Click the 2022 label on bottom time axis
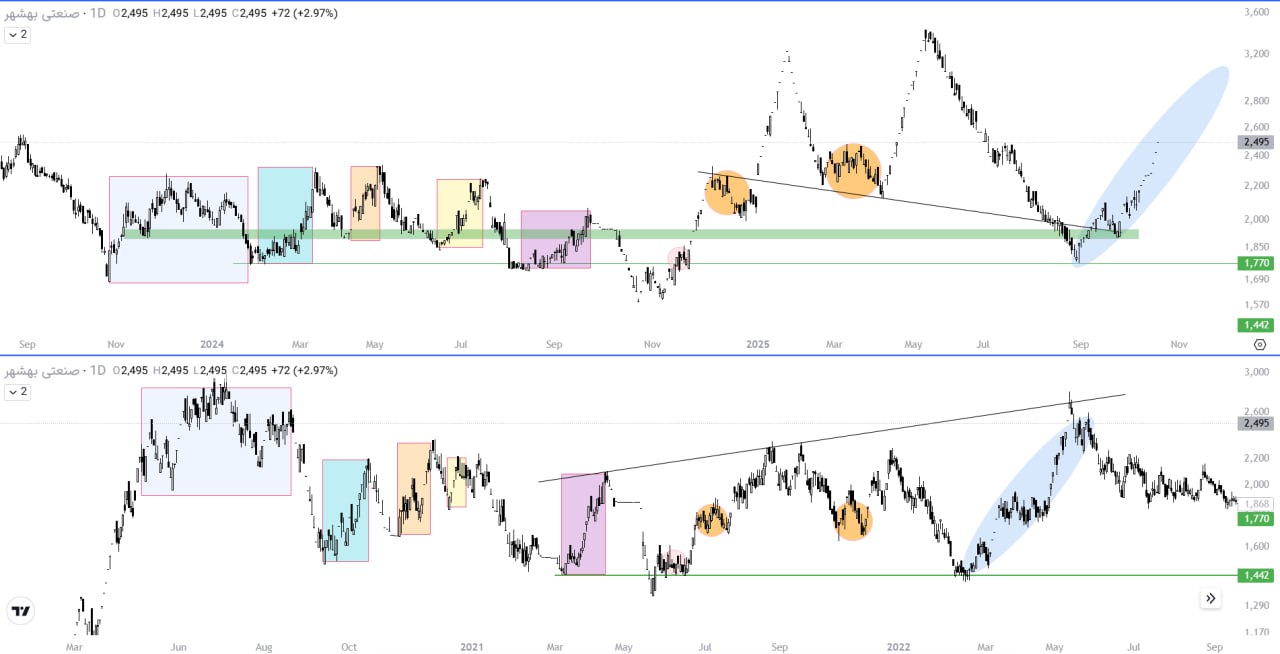The height and width of the screenshot is (654, 1280). point(901,647)
